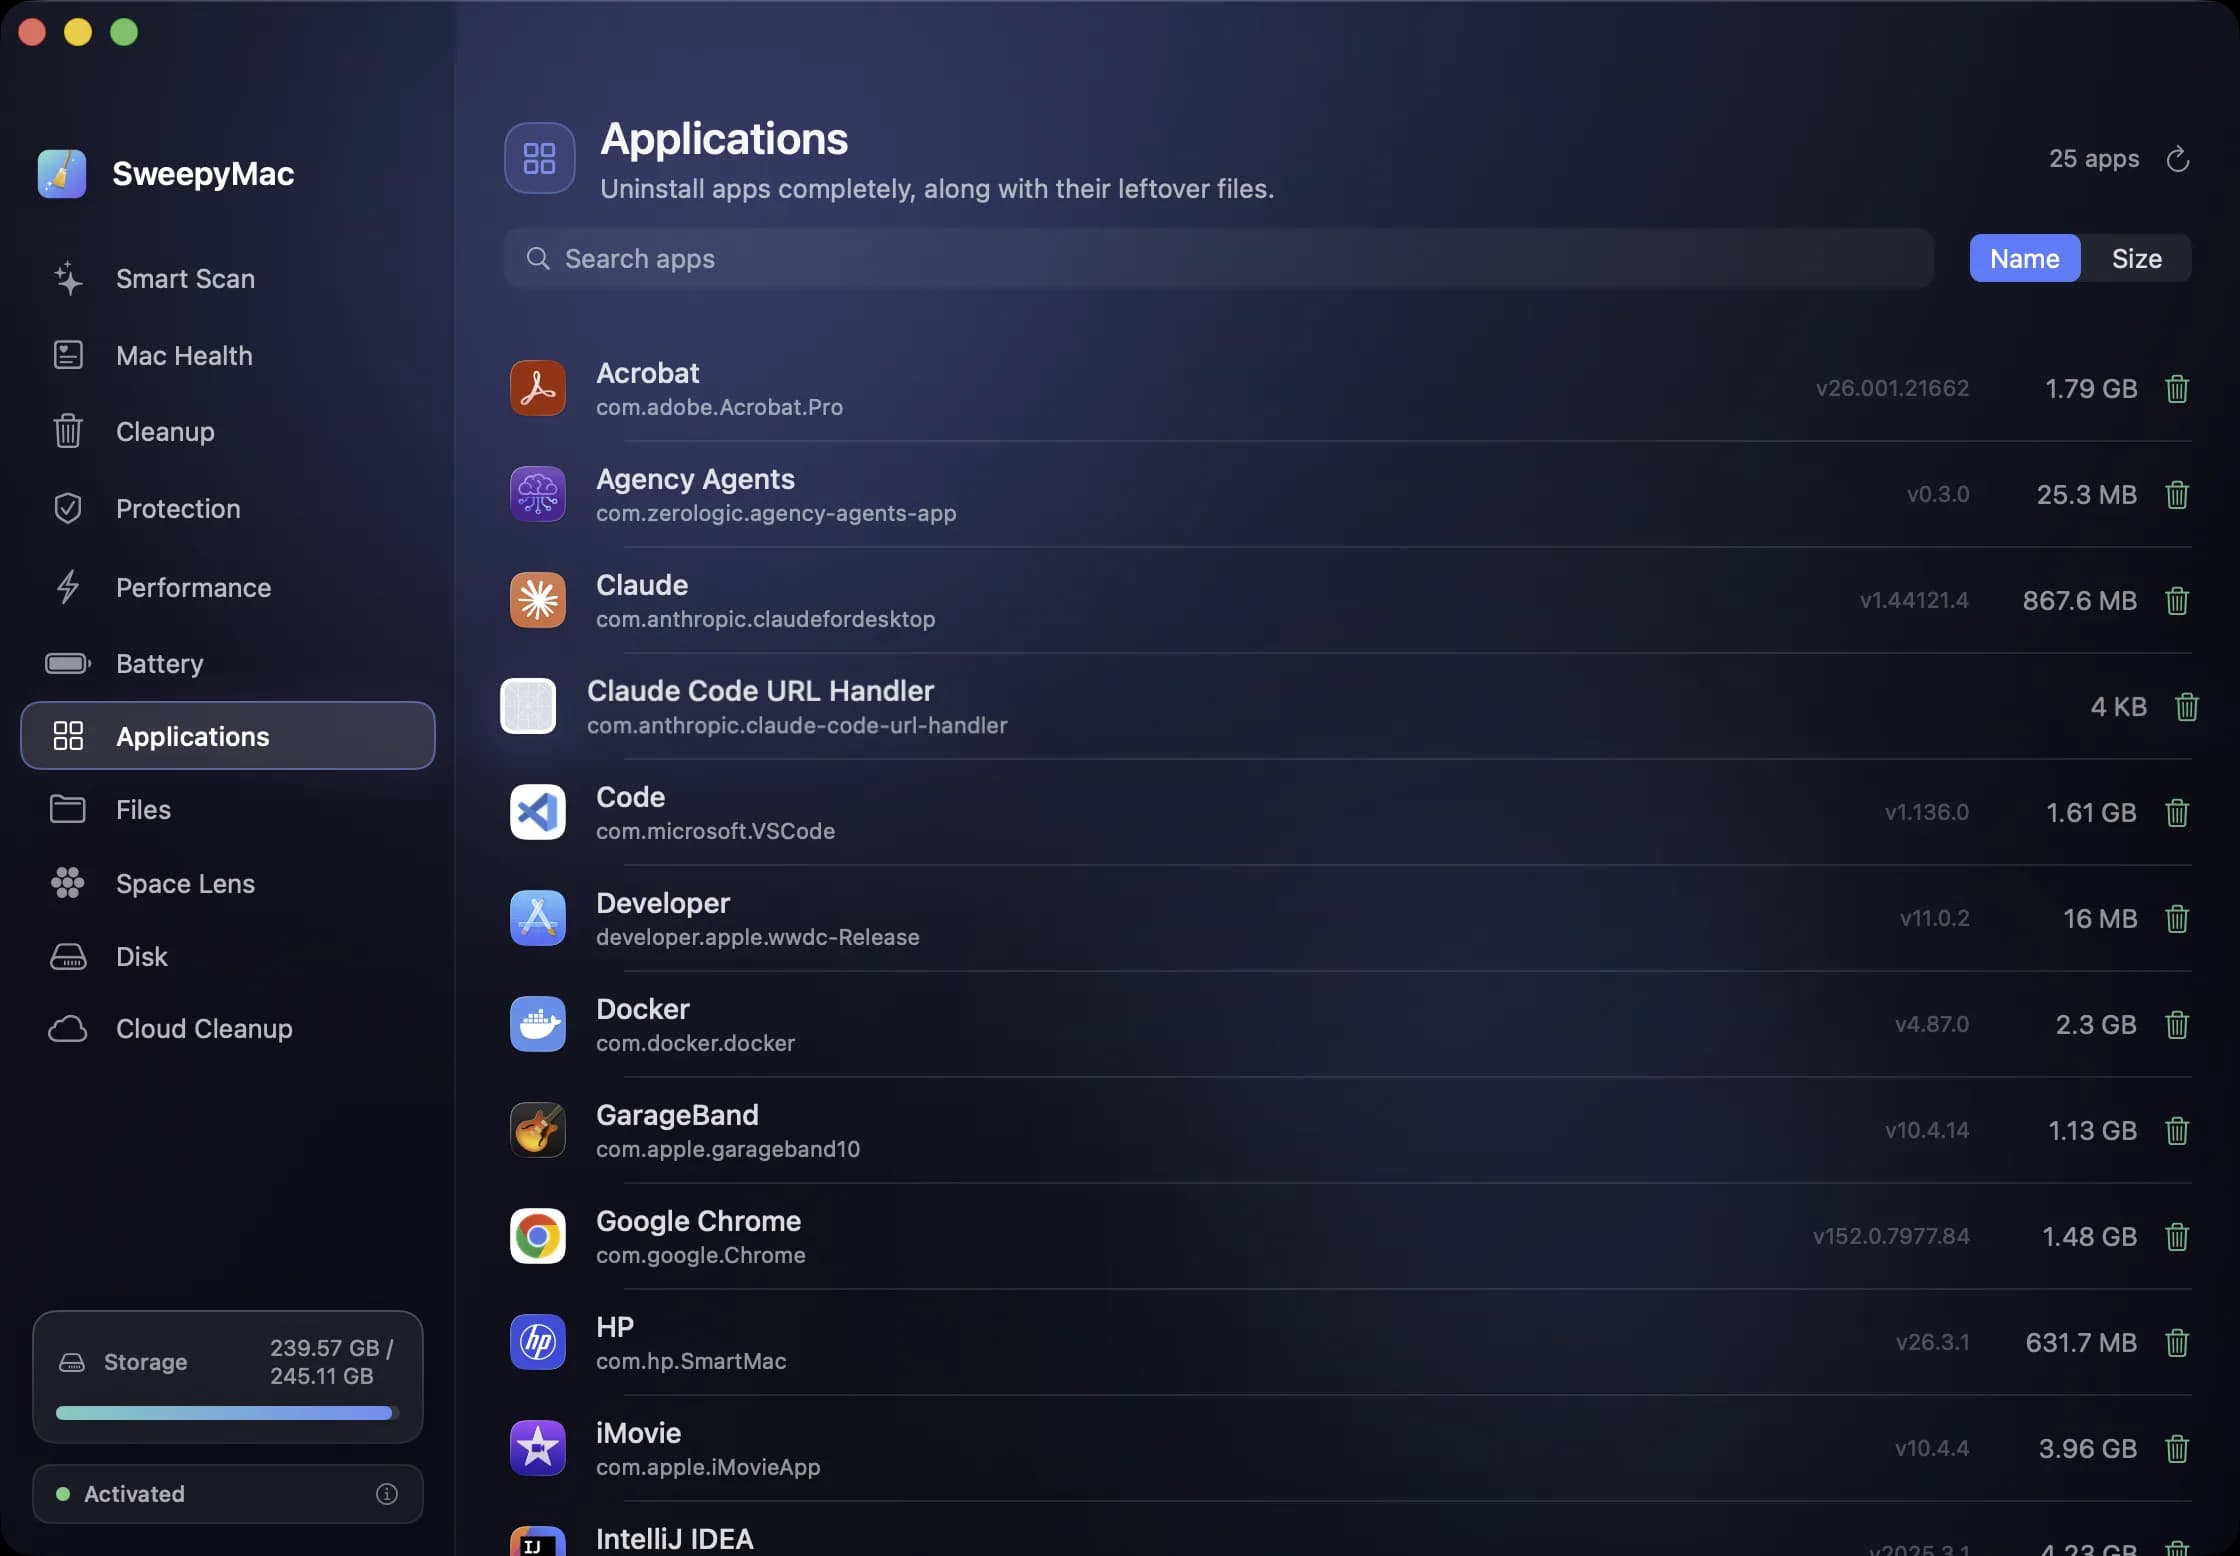
Task: Click the Storage usage progress bar
Action: [x=227, y=1413]
